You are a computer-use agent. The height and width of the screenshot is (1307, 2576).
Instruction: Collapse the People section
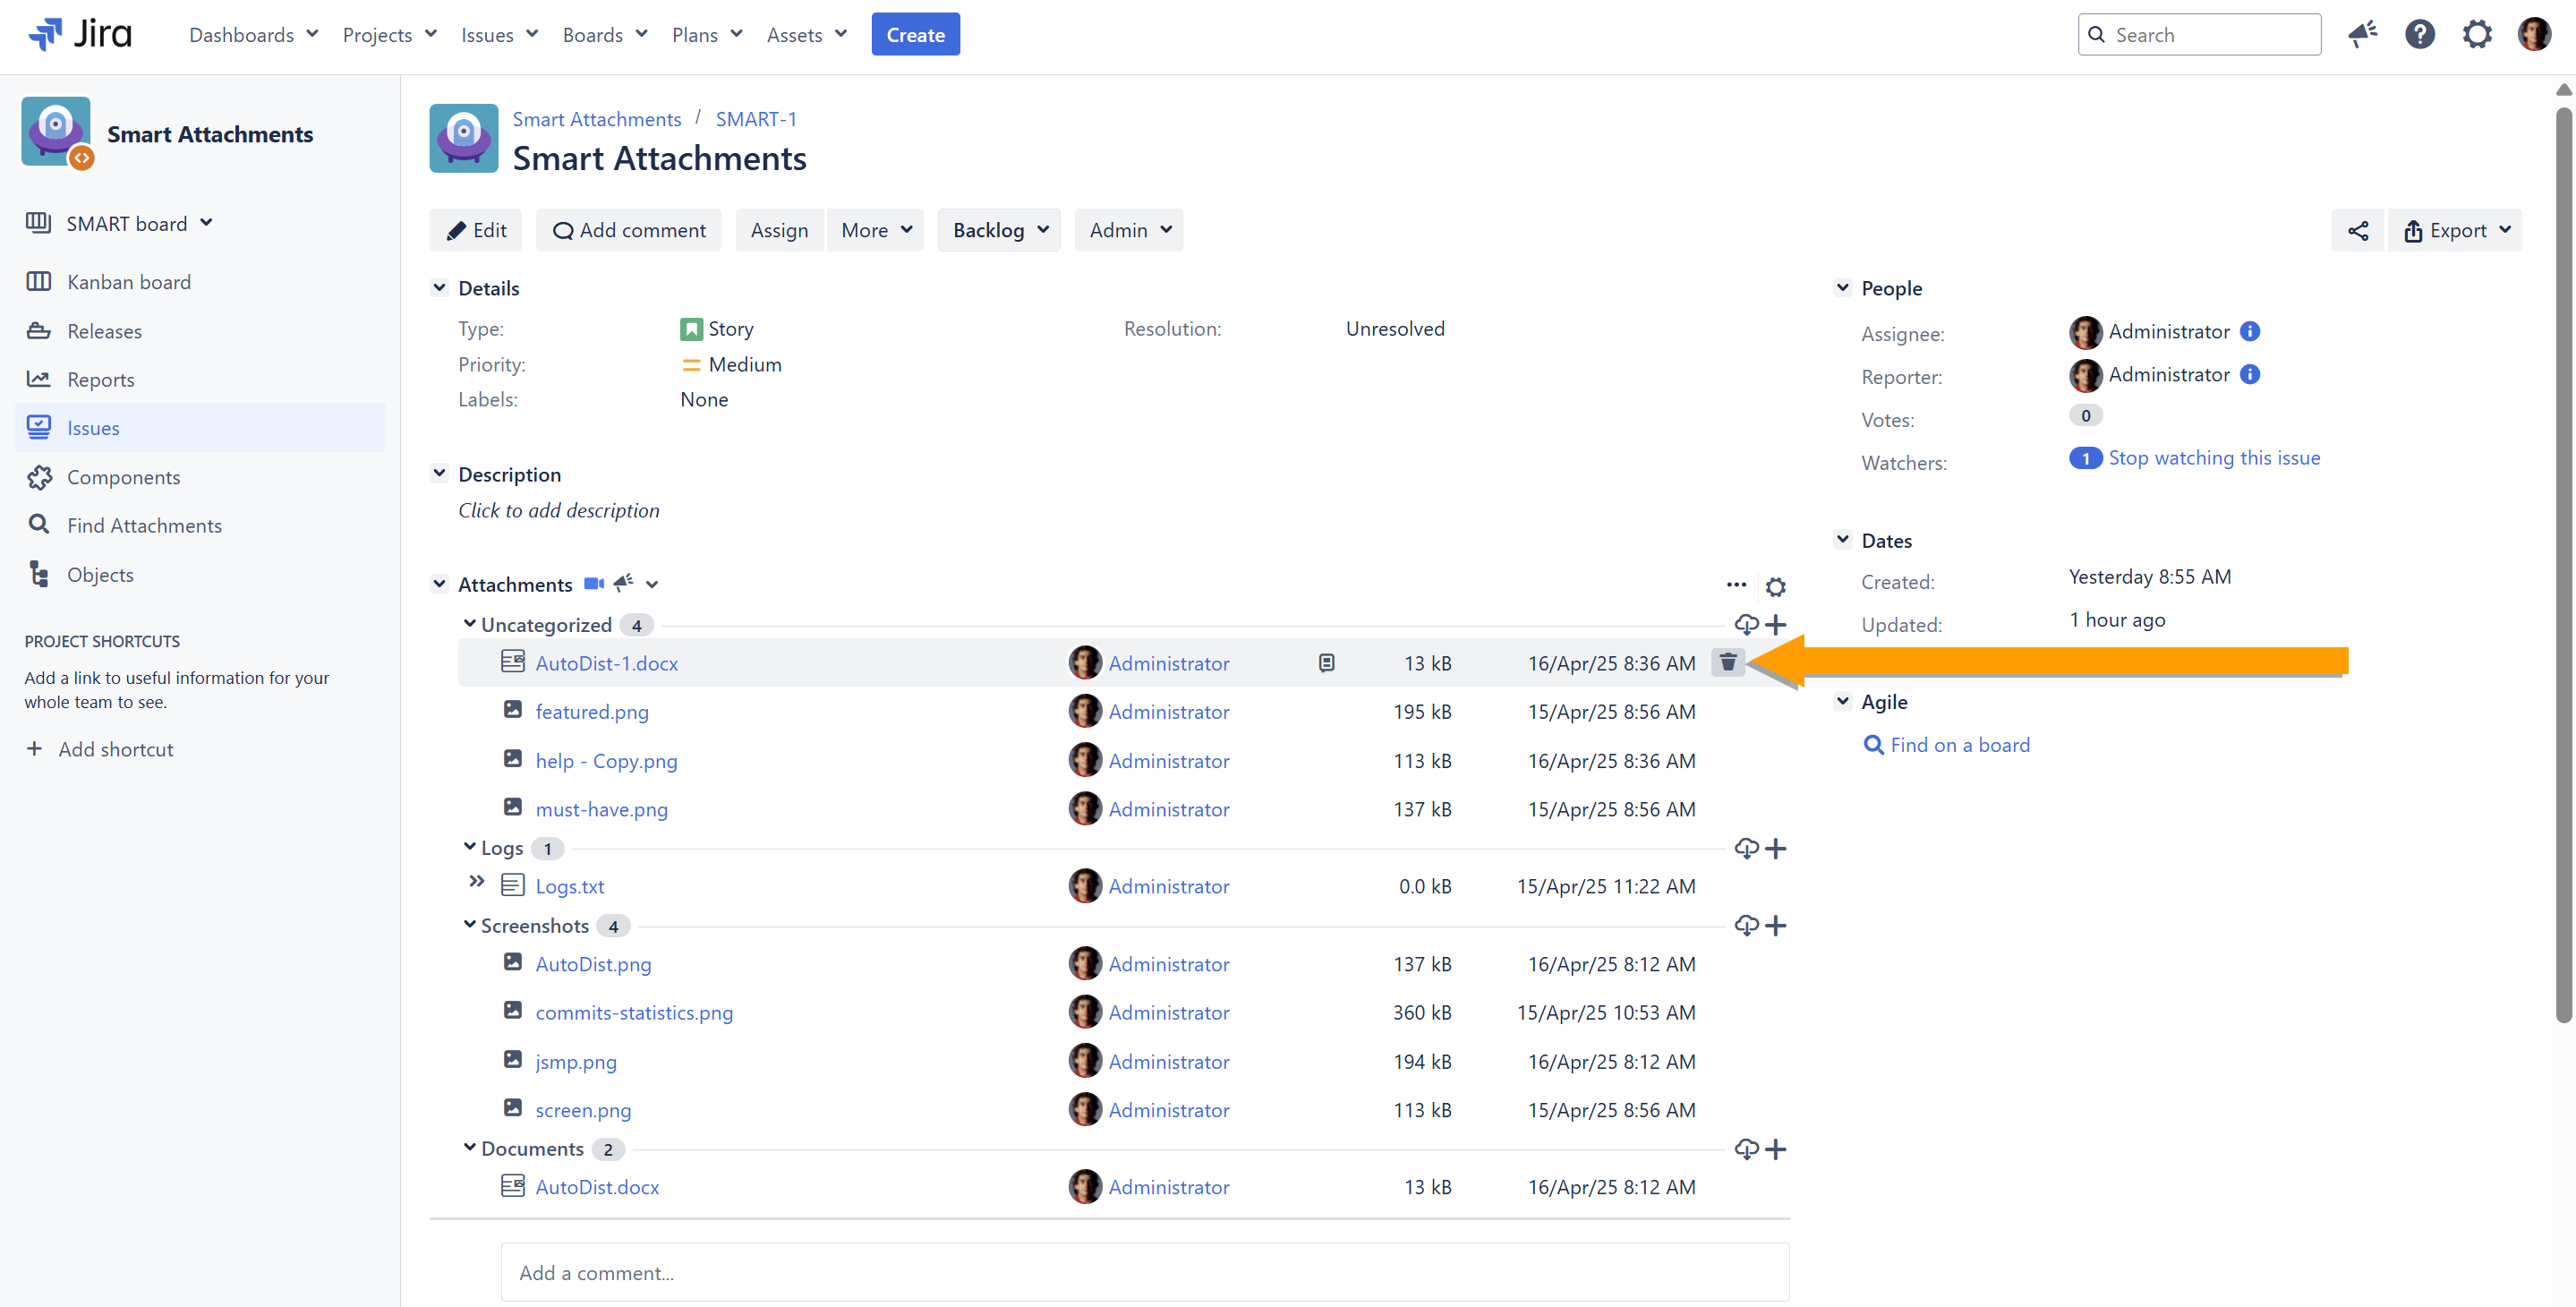coord(1842,288)
